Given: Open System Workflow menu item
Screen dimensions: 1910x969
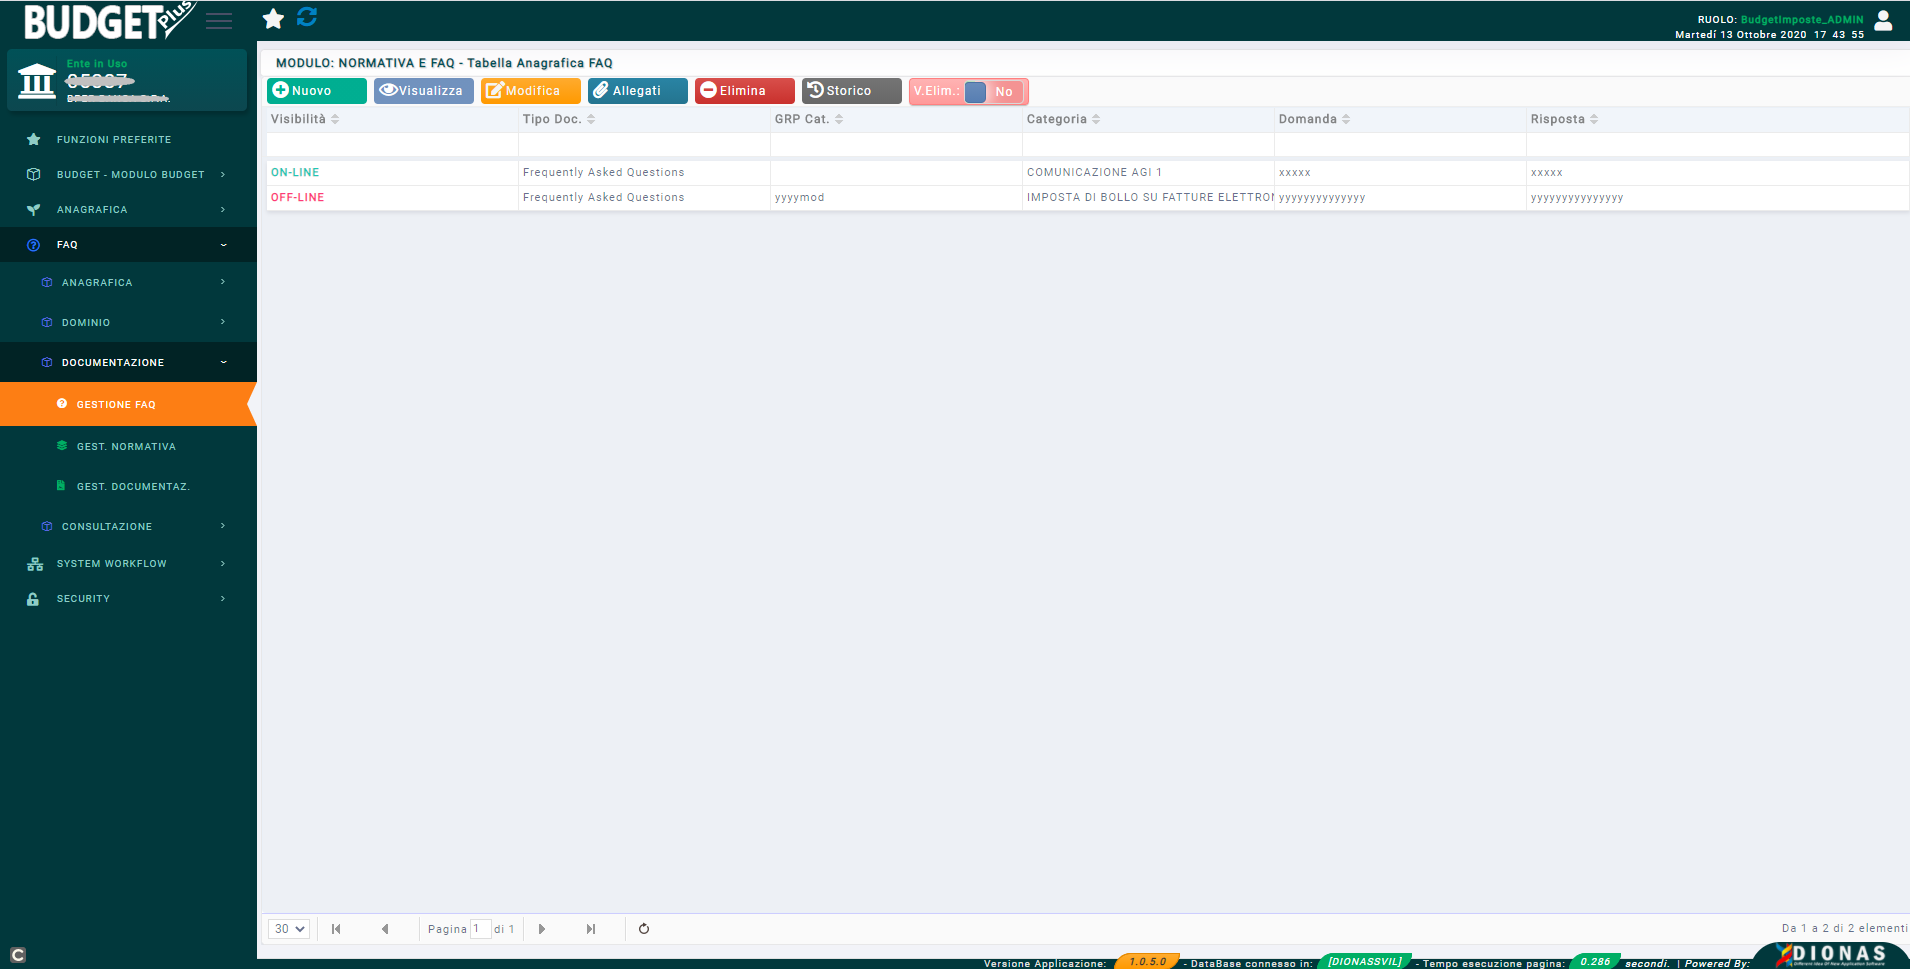Looking at the screenshot, I should pos(128,564).
